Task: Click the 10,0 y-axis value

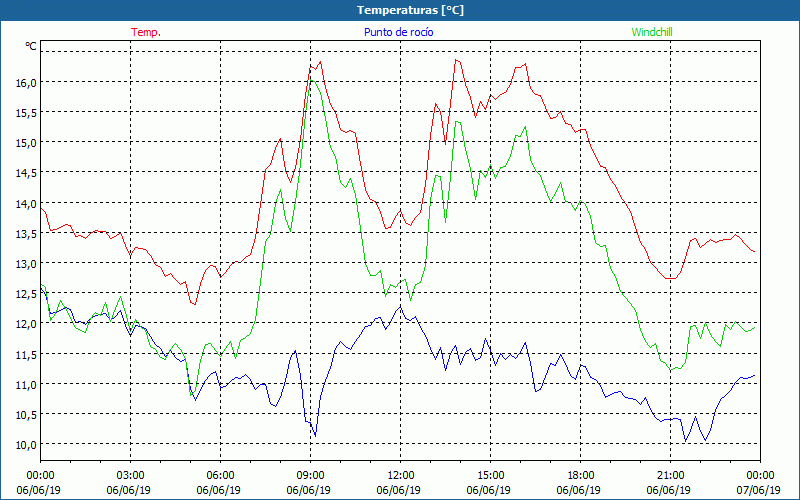Action: [x=26, y=444]
